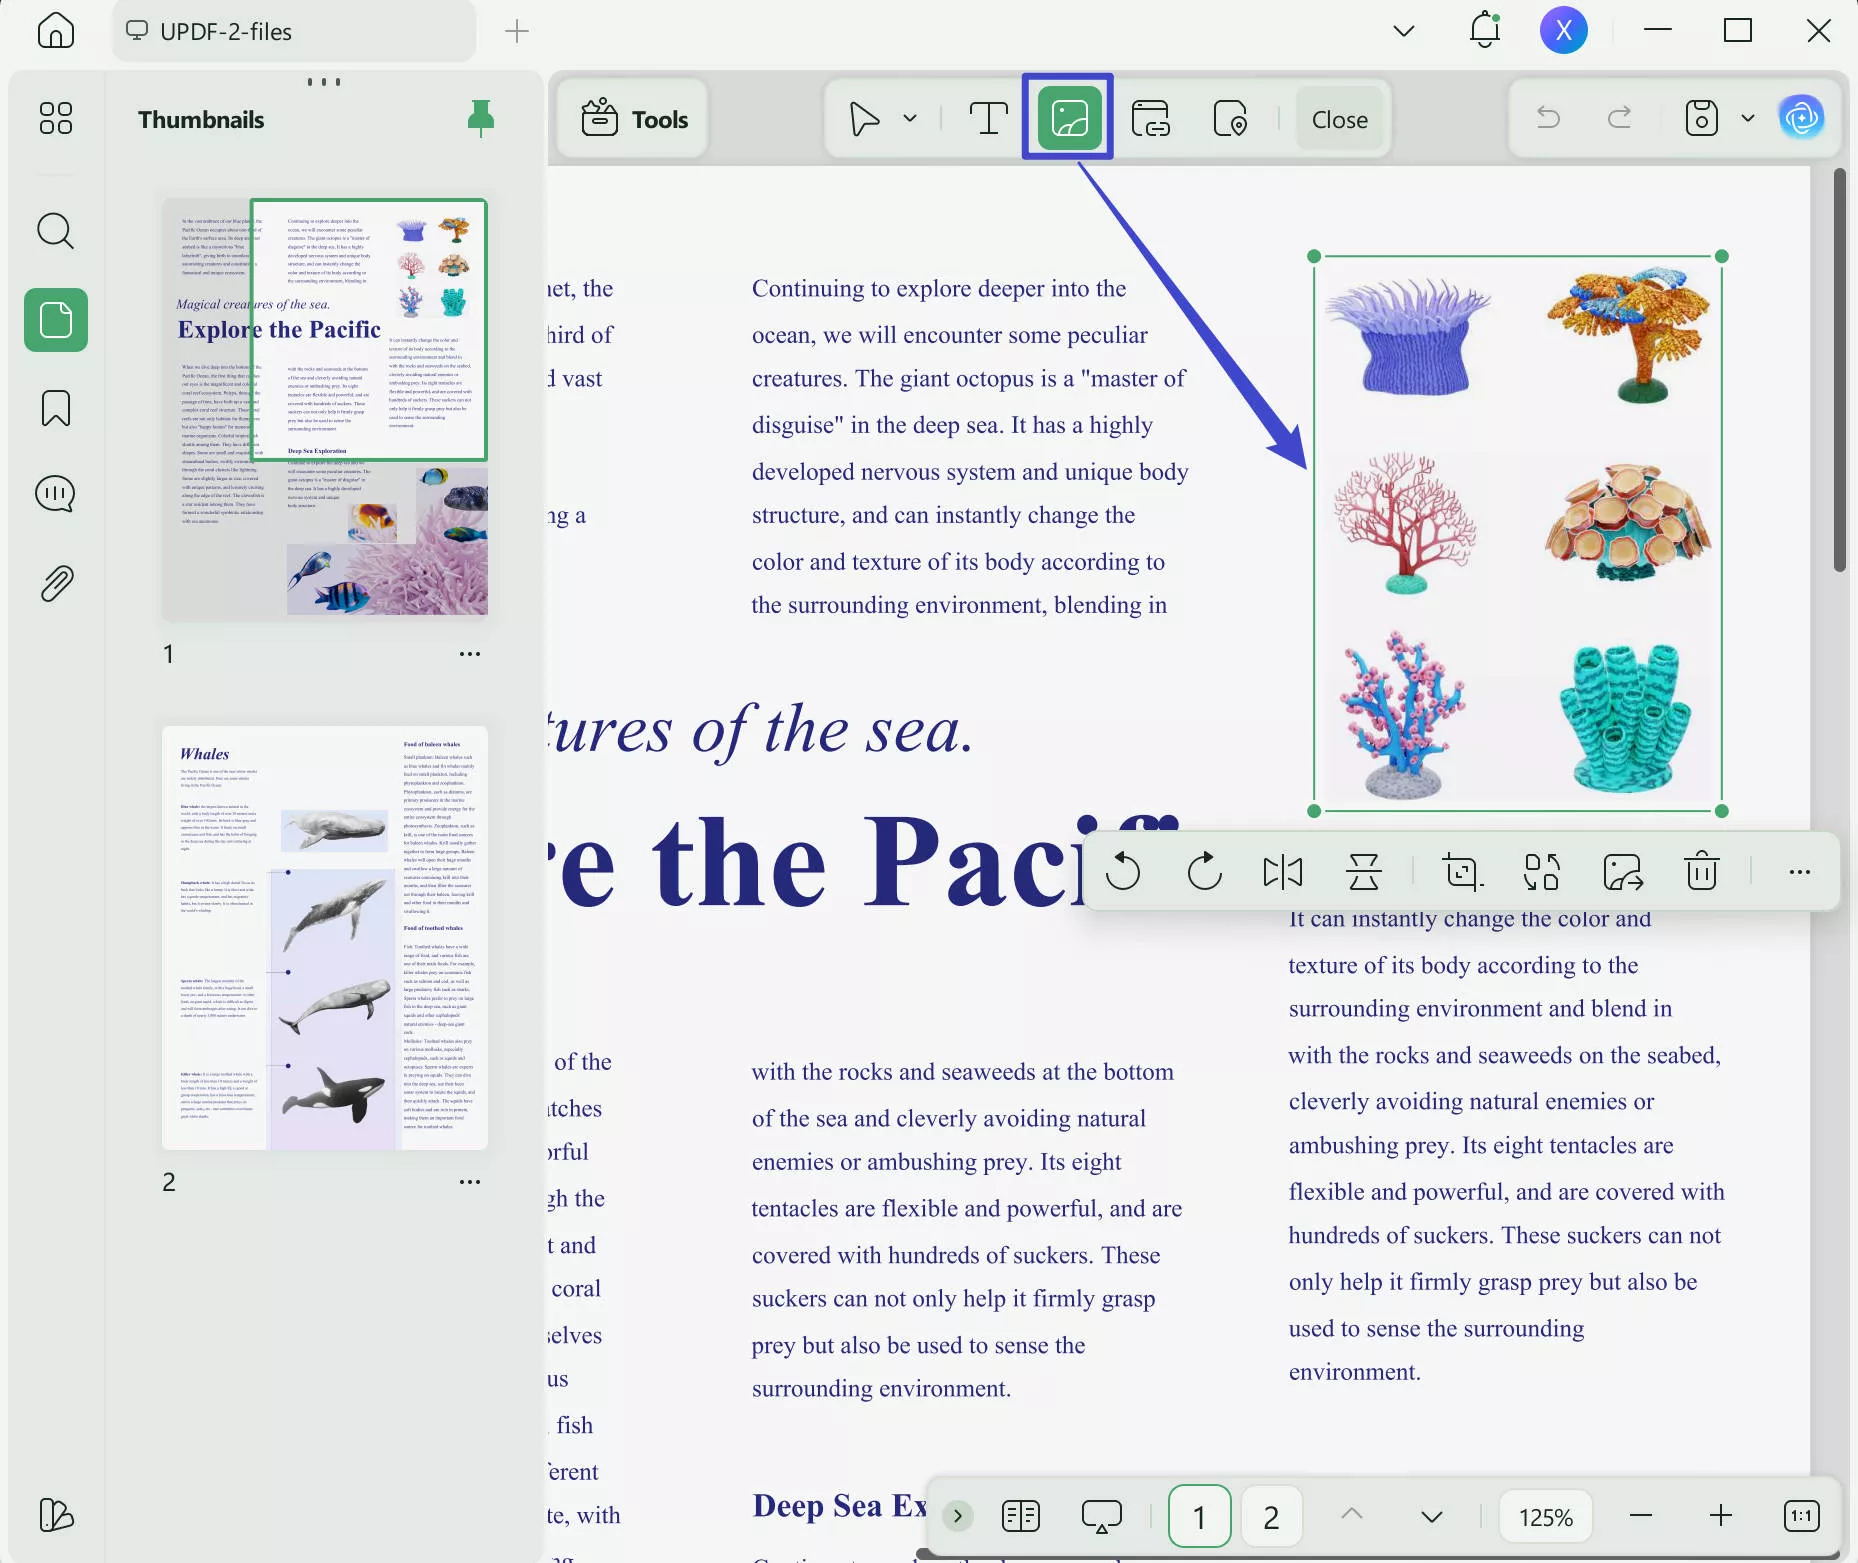1858x1563 pixels.
Task: Open the Link tool
Action: pyautogui.click(x=1152, y=118)
